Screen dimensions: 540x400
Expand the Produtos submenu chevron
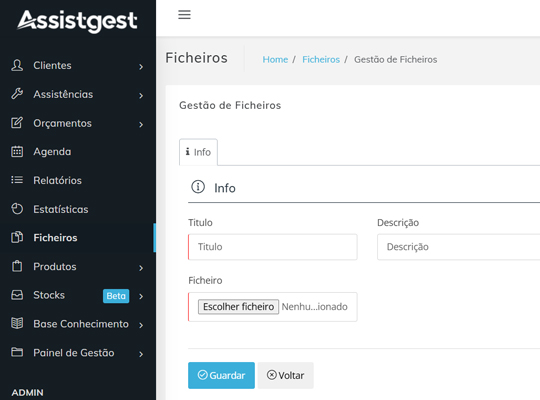point(141,268)
